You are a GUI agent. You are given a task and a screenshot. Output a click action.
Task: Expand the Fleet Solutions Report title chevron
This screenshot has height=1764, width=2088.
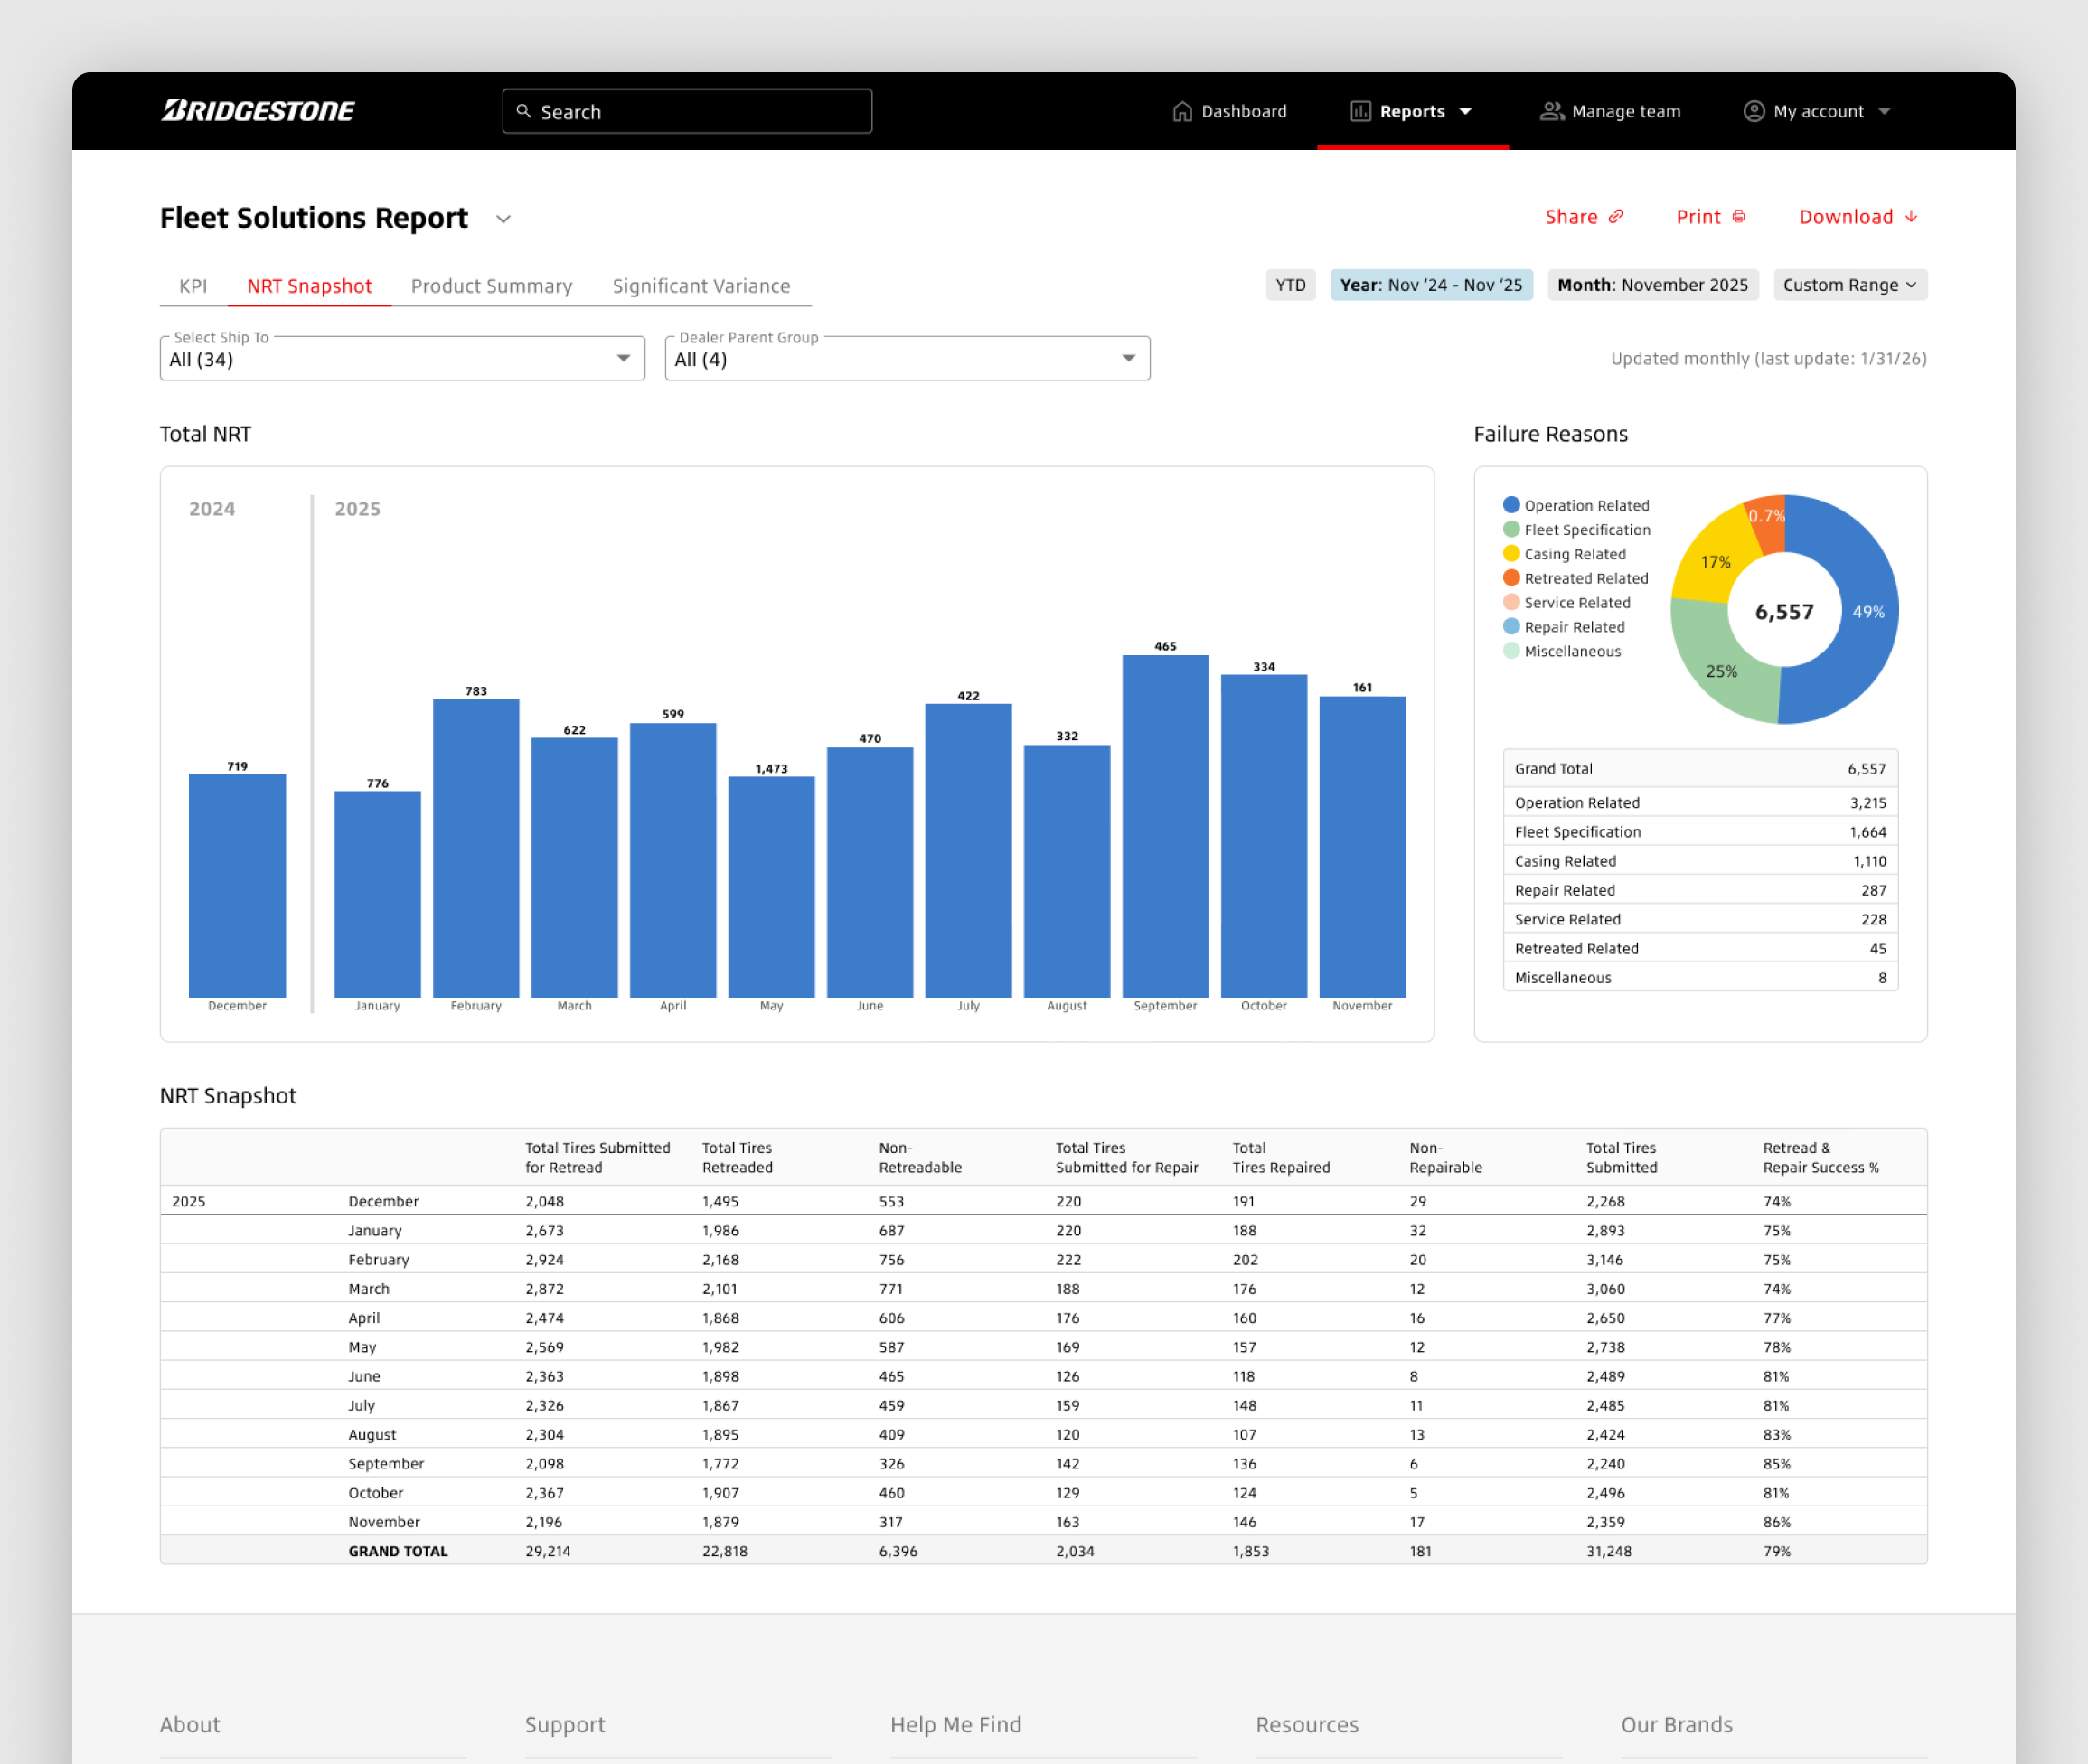[x=504, y=219]
